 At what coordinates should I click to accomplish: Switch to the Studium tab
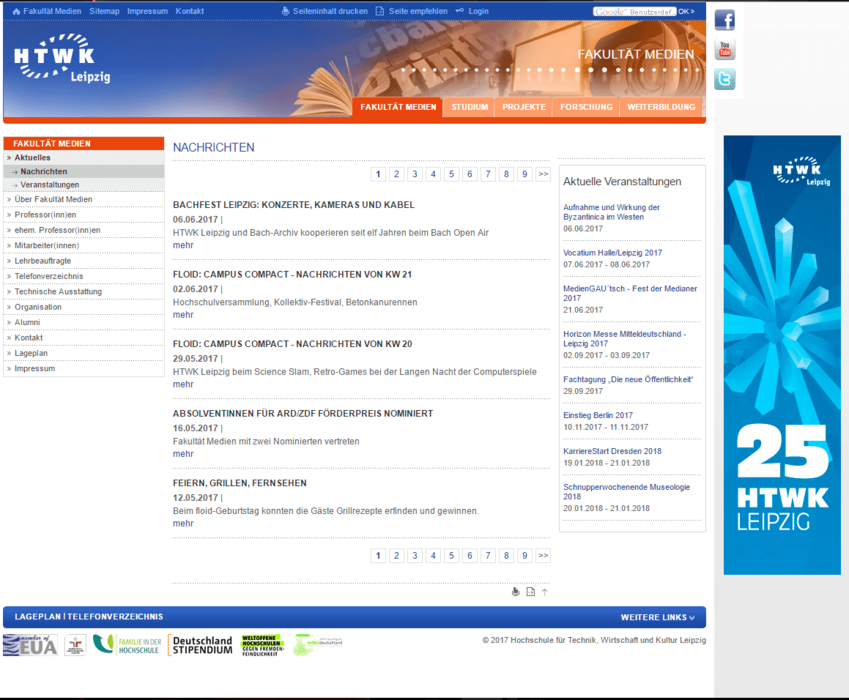[x=469, y=107]
